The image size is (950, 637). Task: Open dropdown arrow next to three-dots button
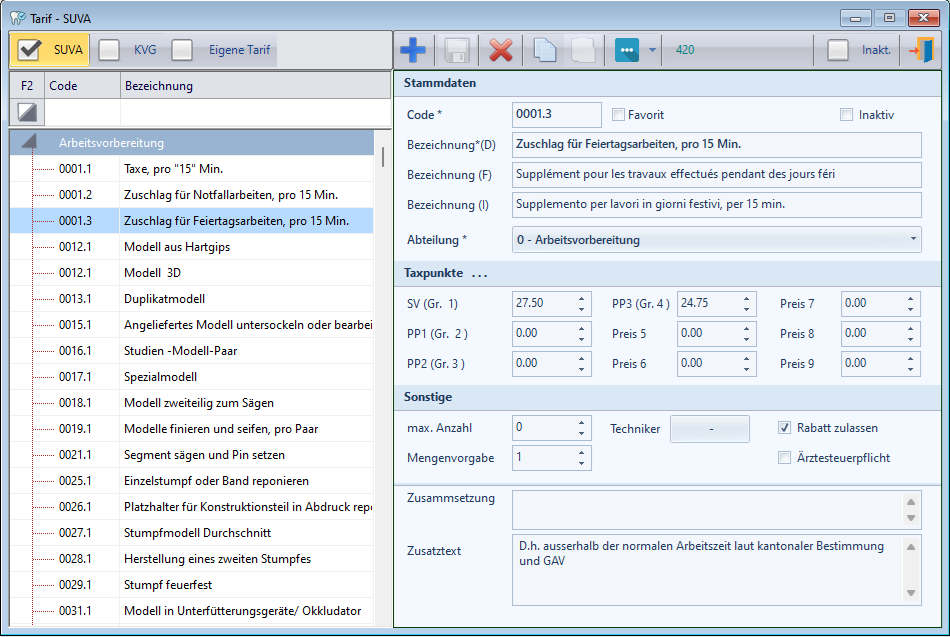point(652,50)
